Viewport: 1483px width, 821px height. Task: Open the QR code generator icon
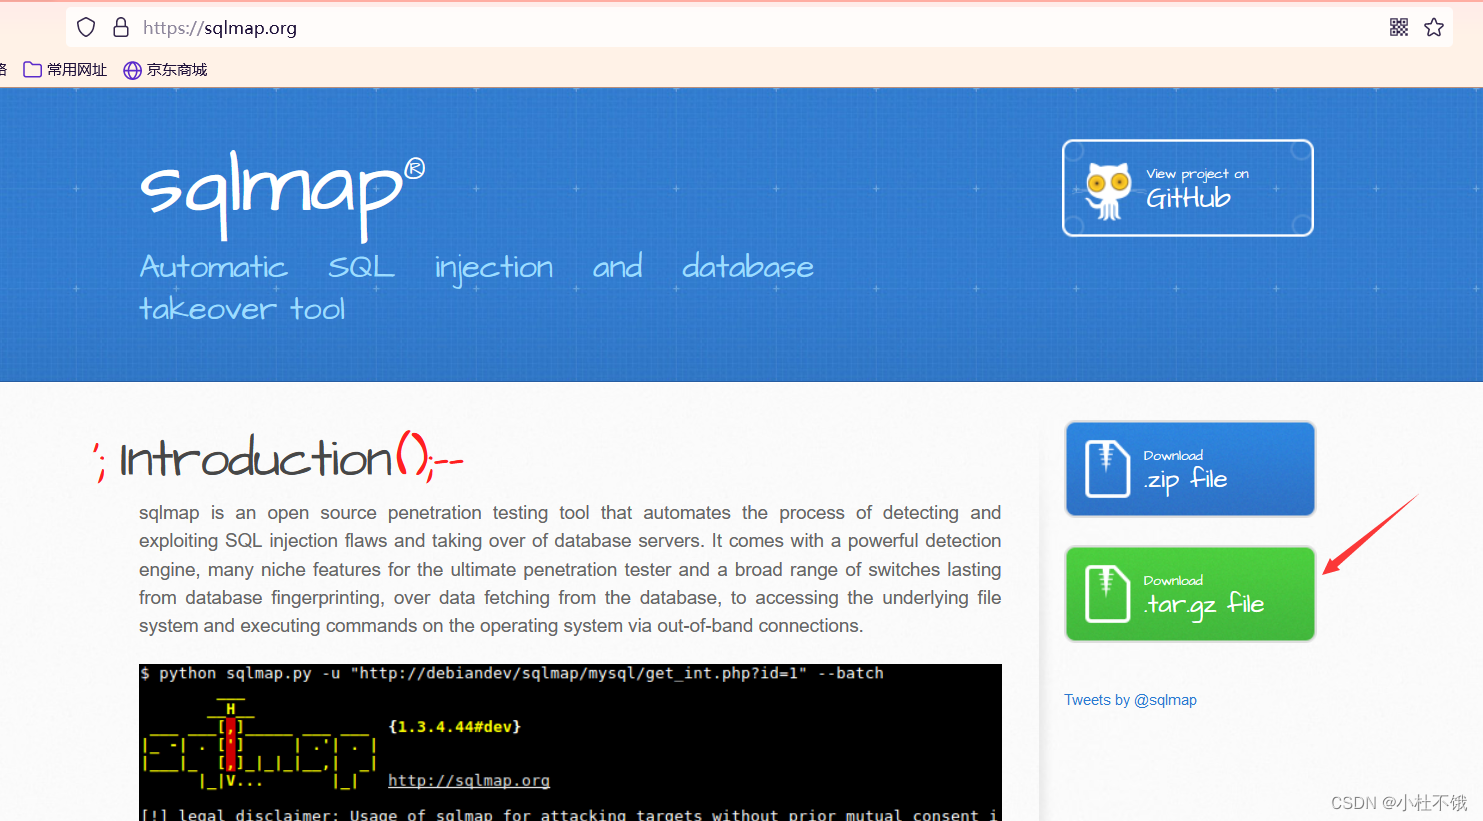click(1398, 27)
